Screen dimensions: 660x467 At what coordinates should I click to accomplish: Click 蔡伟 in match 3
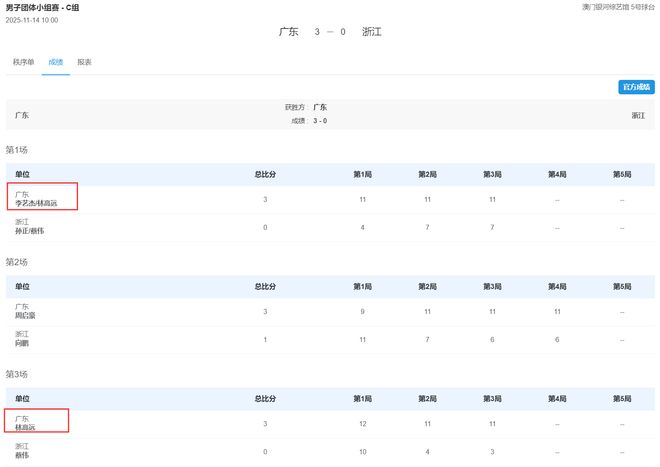(22, 455)
